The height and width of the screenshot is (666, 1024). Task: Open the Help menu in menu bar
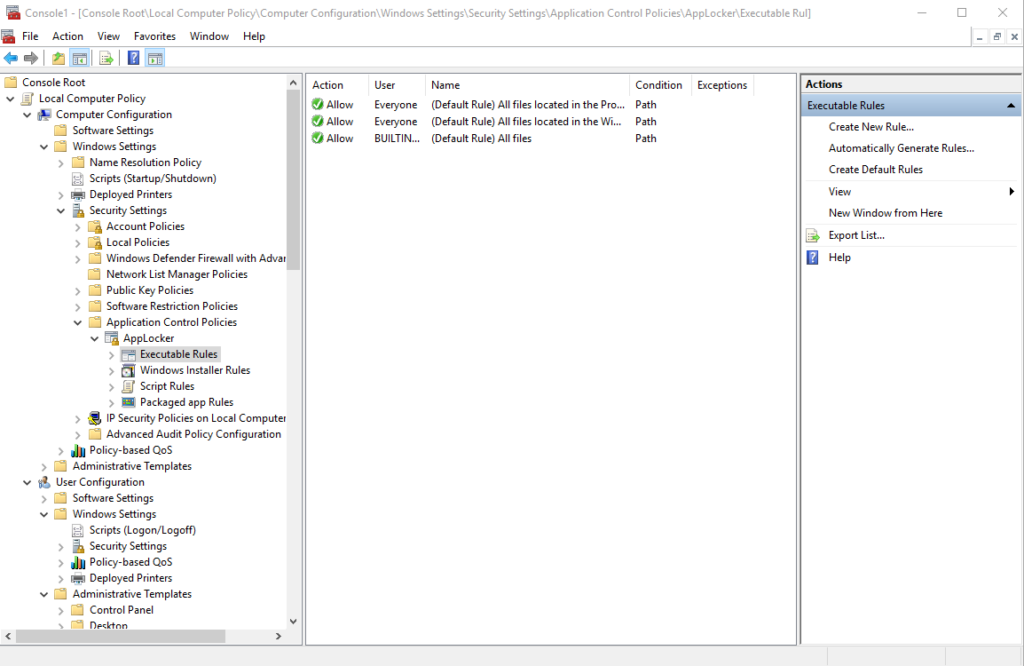point(254,37)
